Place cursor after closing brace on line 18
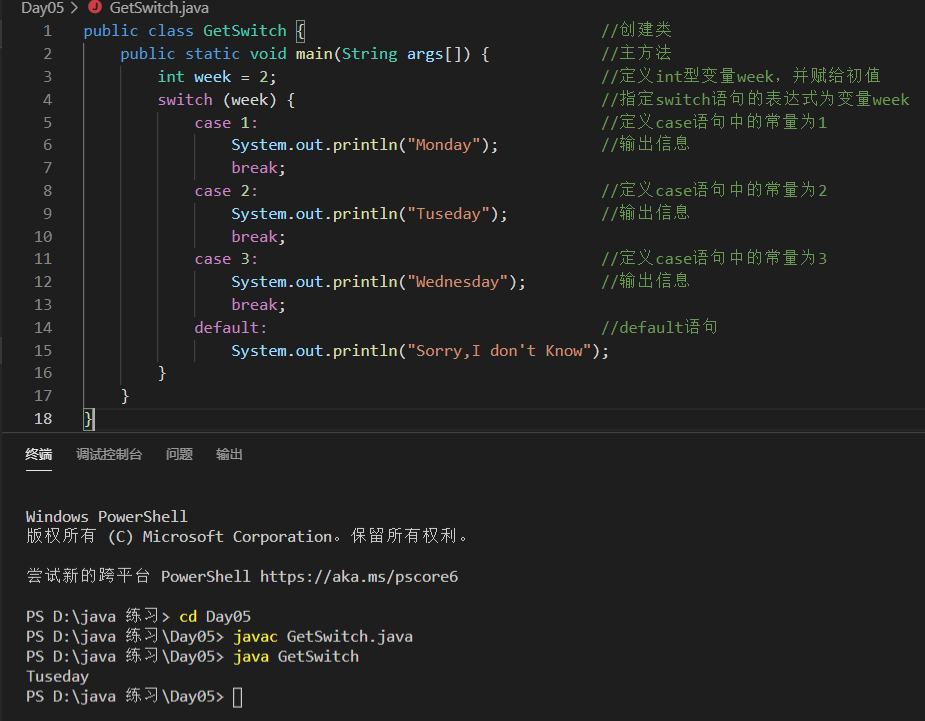Viewport: 925px width, 721px height. click(x=93, y=419)
